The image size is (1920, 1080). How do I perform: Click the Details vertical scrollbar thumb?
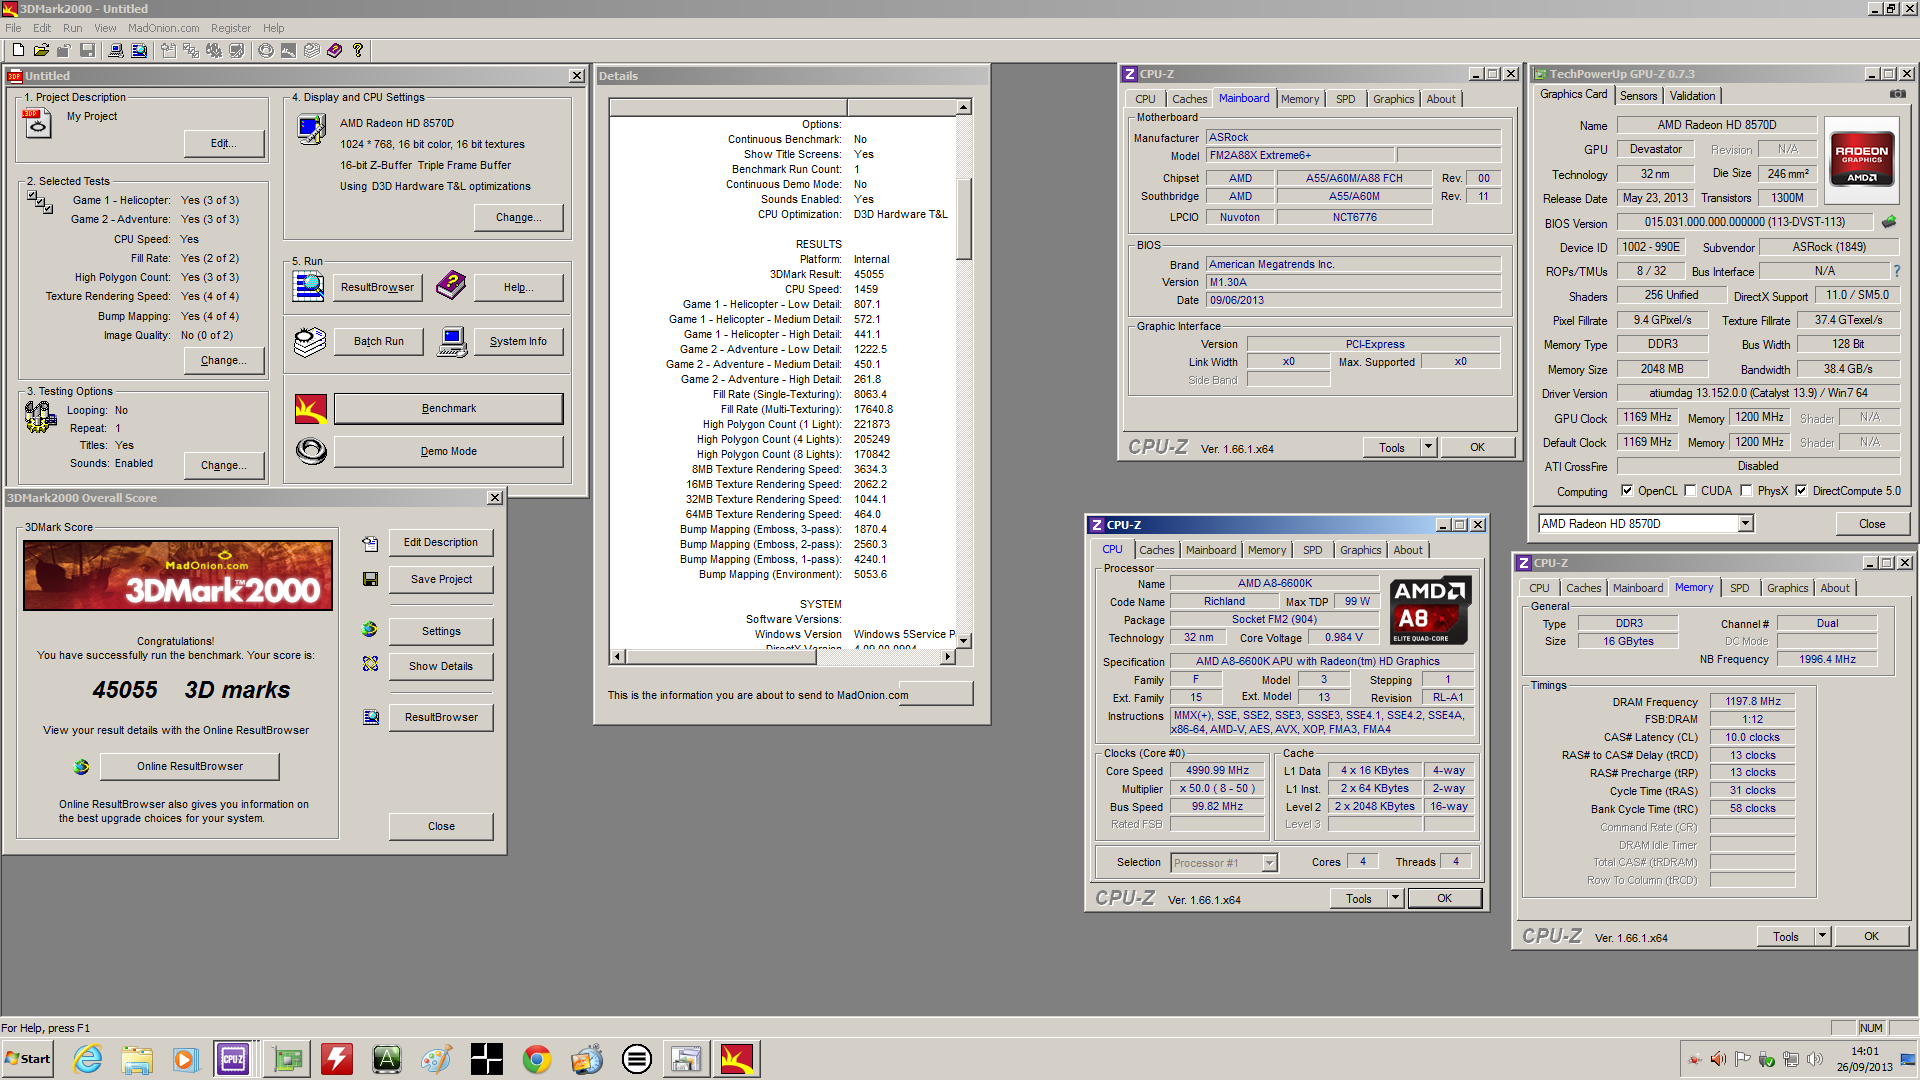click(x=964, y=218)
